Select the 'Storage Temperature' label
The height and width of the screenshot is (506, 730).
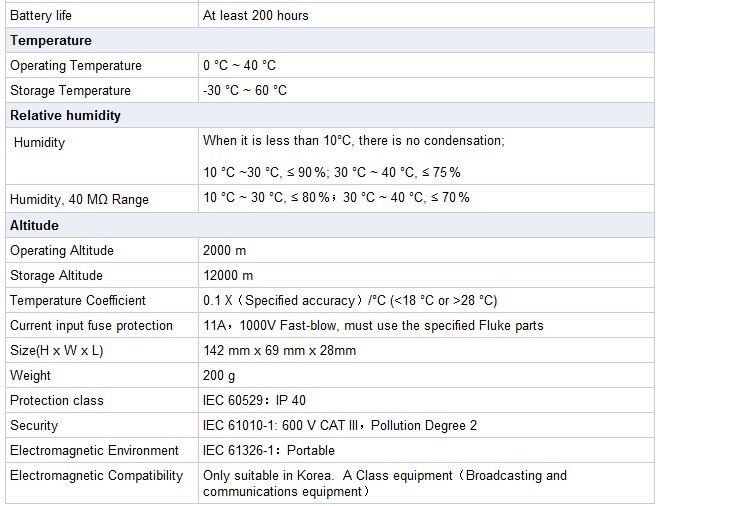tap(70, 91)
